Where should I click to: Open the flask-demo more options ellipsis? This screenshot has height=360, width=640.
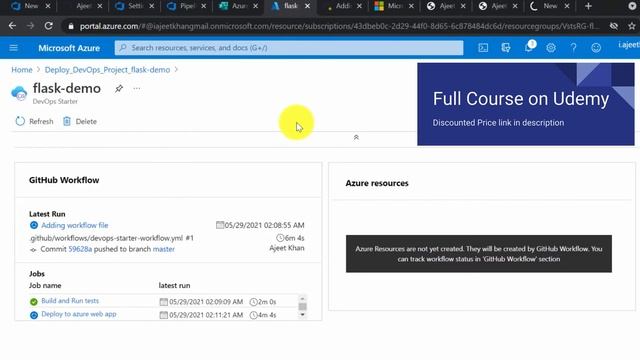(137, 88)
